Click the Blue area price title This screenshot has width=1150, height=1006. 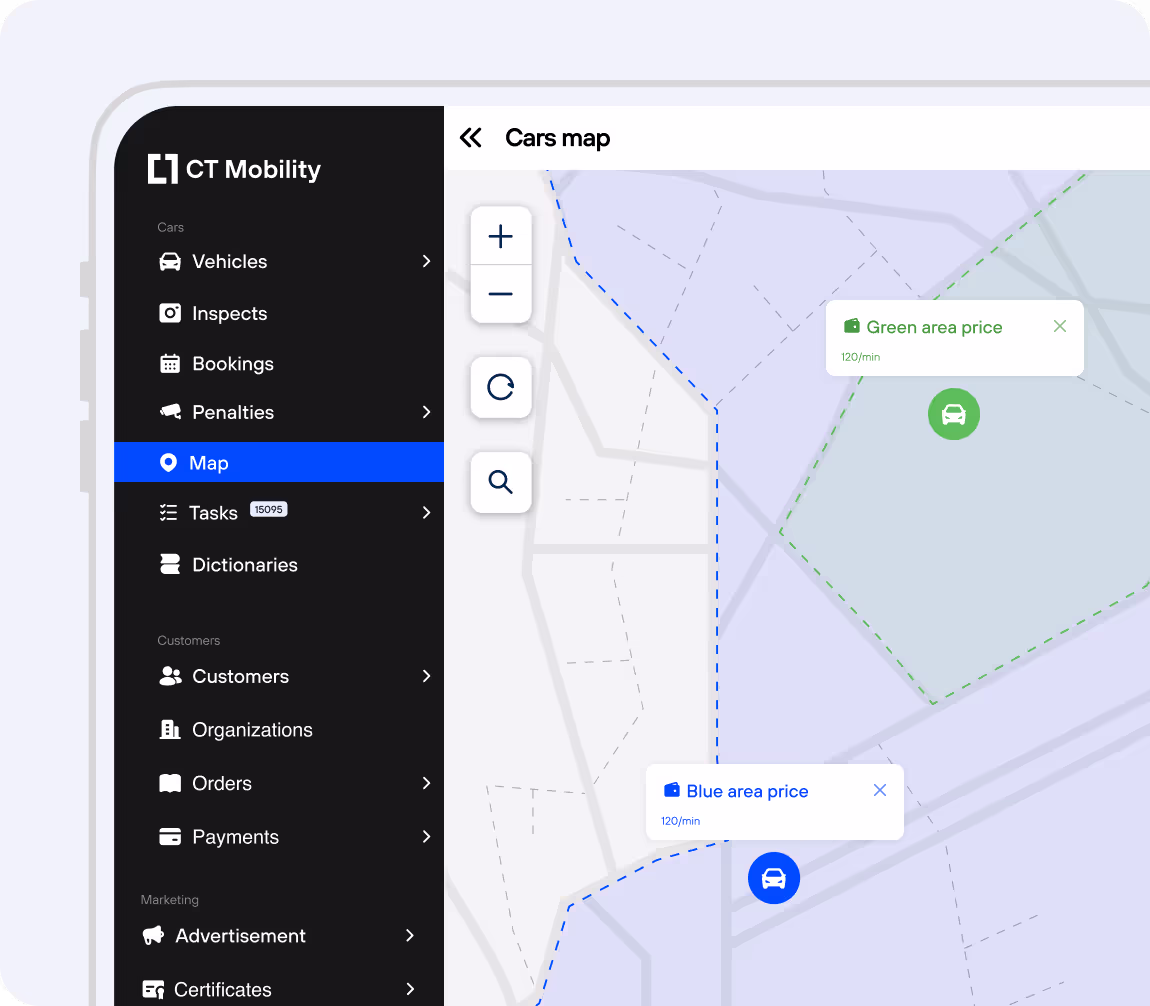(x=747, y=791)
